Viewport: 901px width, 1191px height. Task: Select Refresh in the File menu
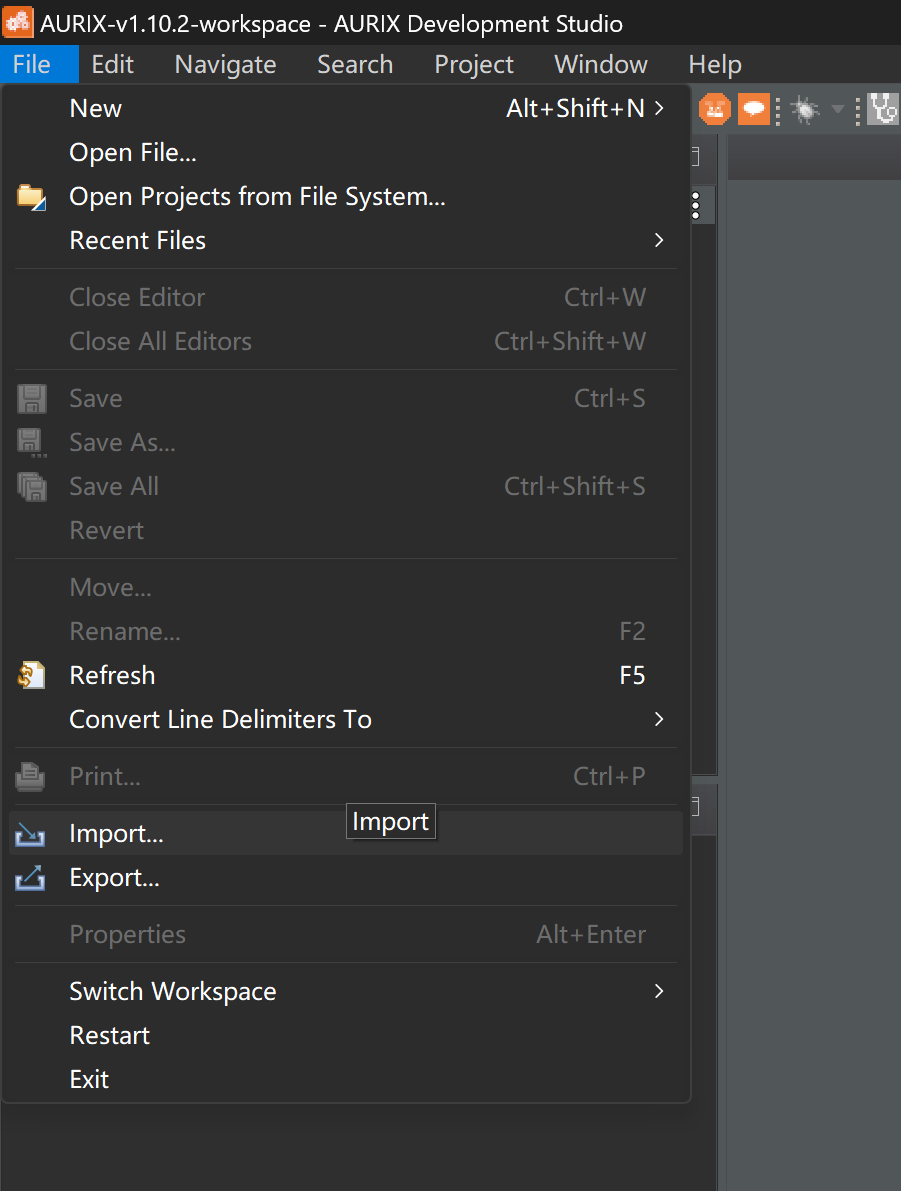346,675
